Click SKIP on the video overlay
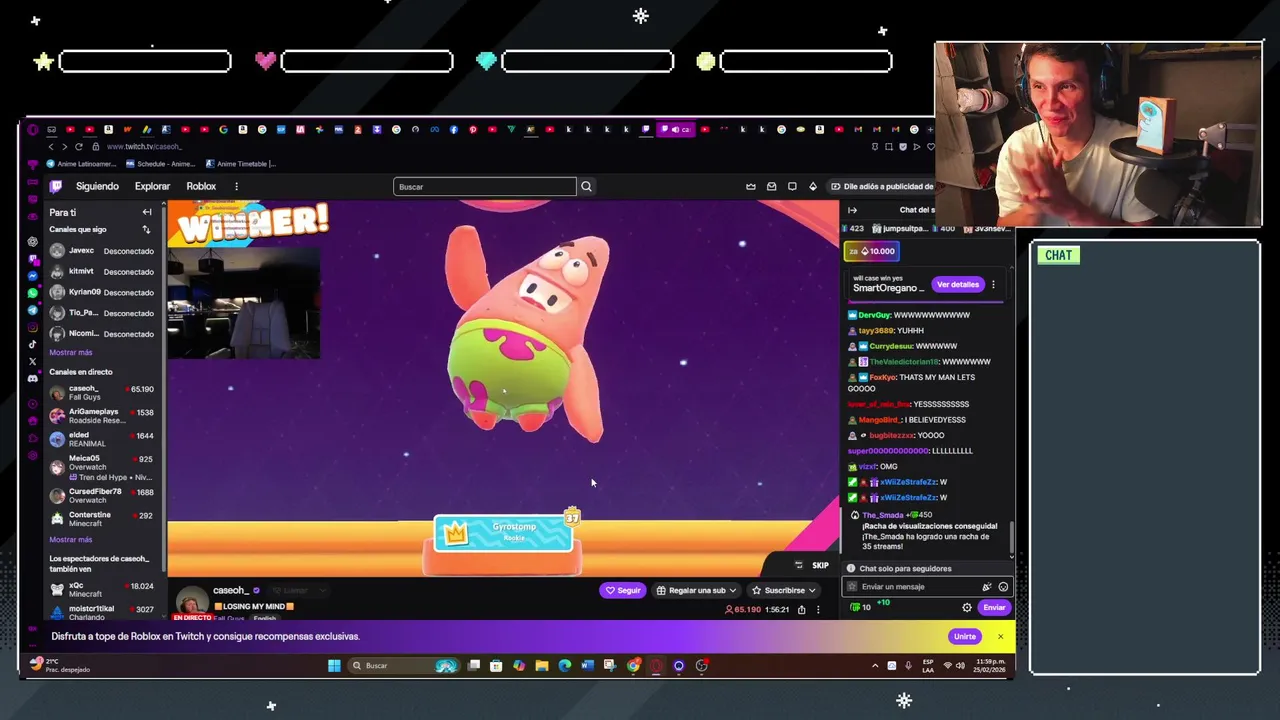The height and width of the screenshot is (720, 1280). coord(820,565)
